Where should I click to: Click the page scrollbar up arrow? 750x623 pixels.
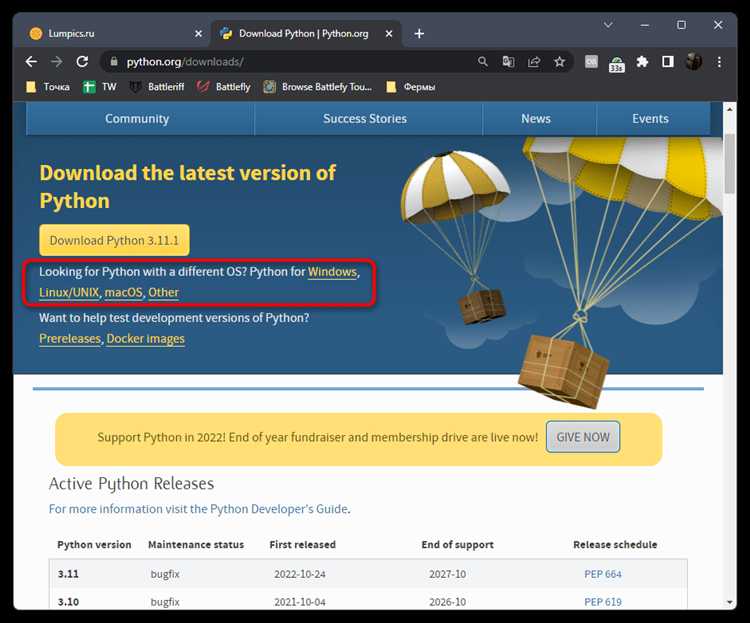click(729, 109)
